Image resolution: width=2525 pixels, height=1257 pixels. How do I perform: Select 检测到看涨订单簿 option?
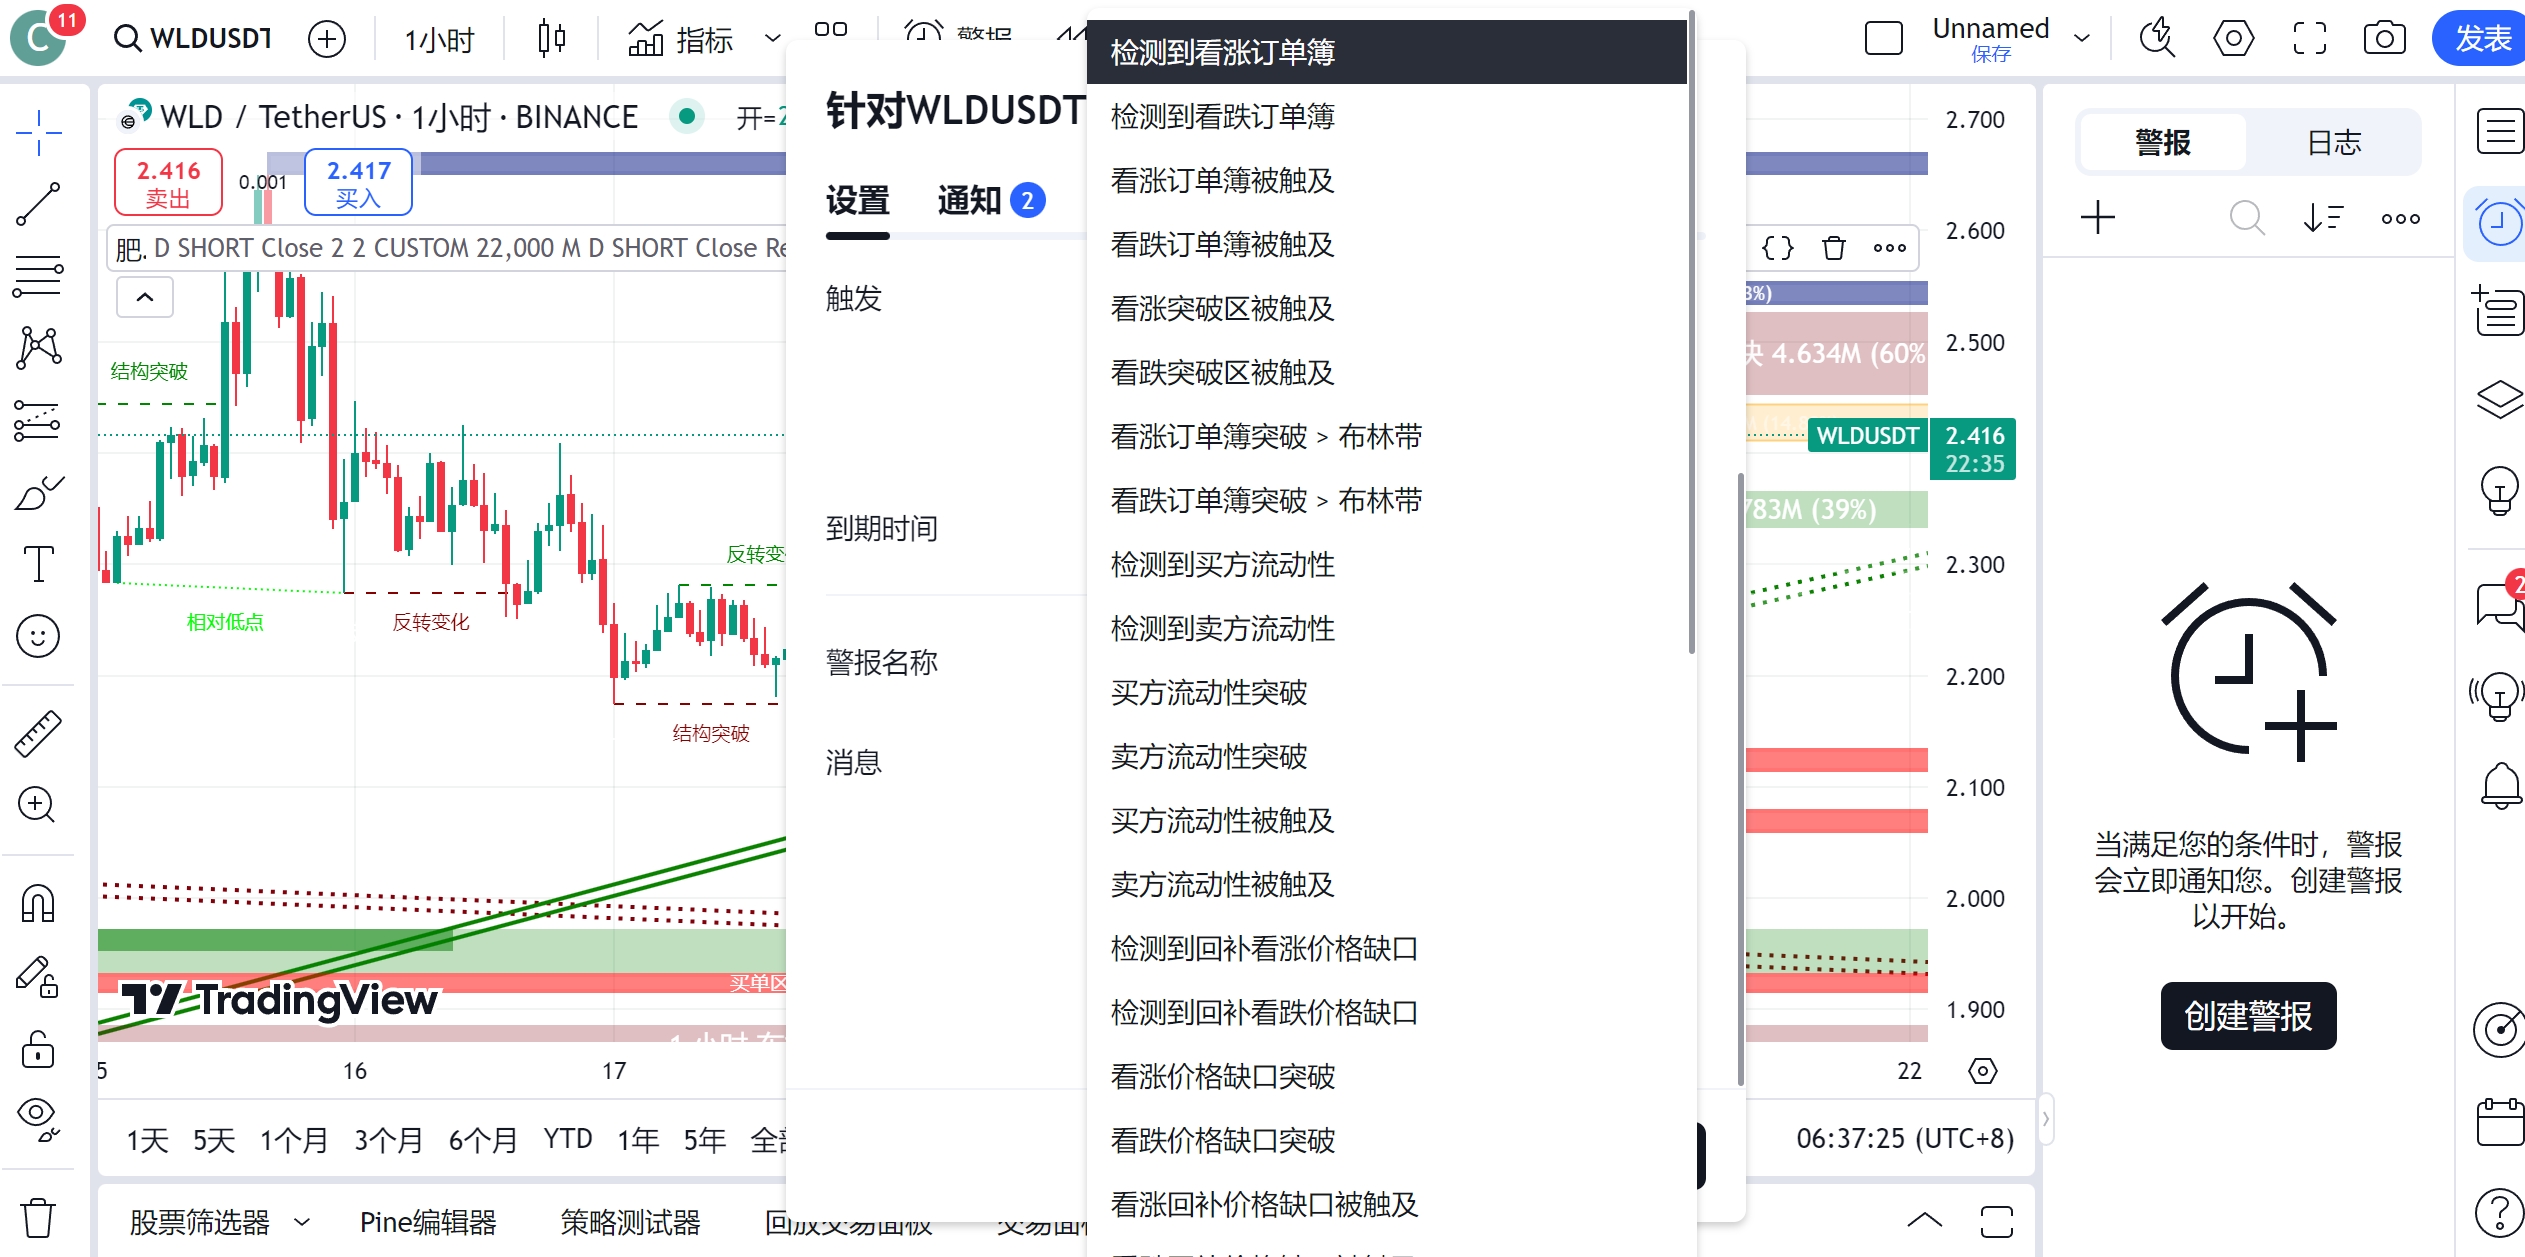coord(1386,52)
